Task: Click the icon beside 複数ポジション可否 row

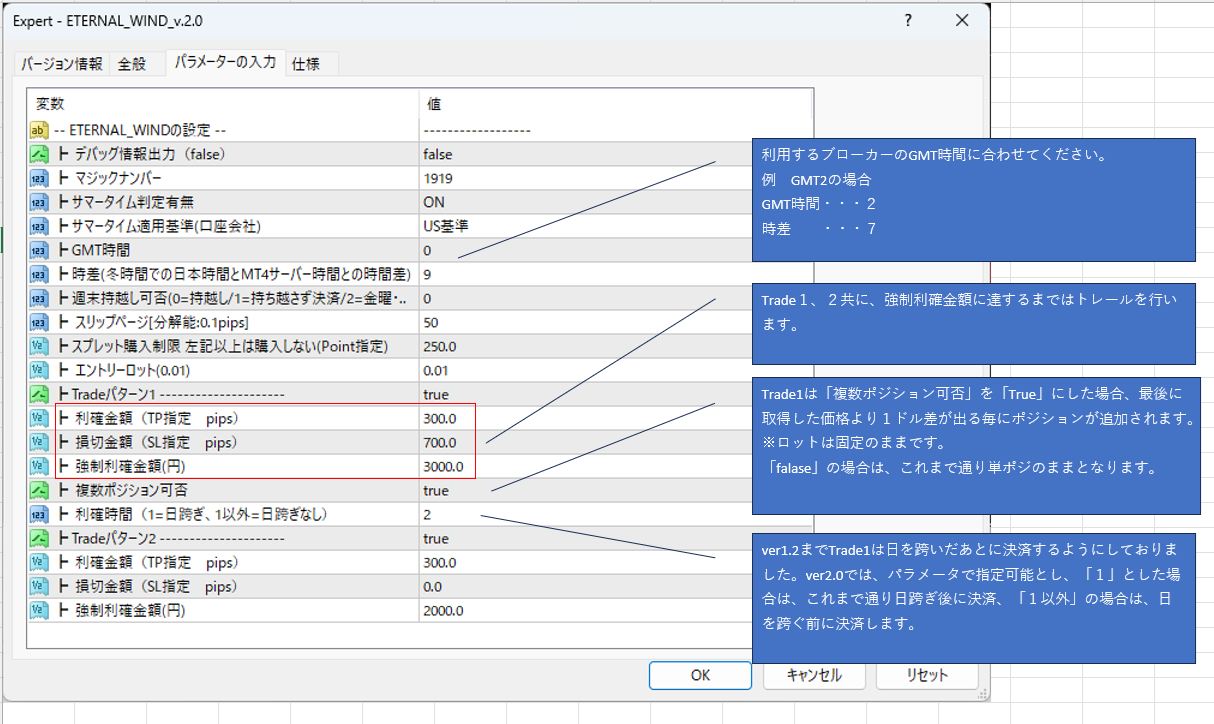Action: coord(39,490)
